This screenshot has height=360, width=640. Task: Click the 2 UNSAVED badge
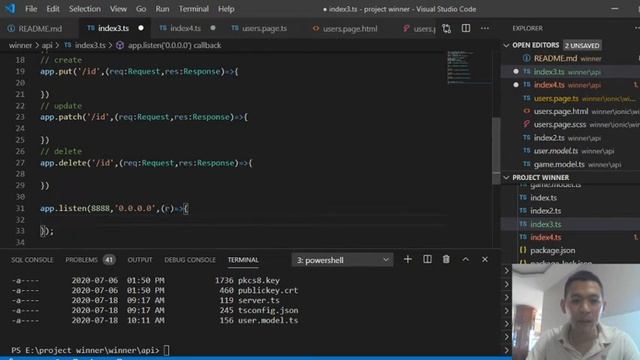[x=582, y=45]
